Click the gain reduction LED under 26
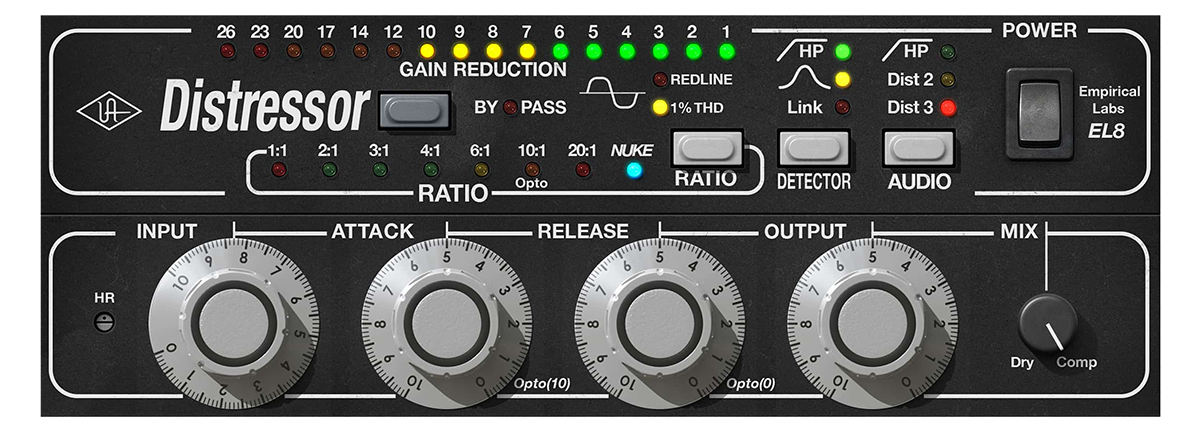 click(227, 49)
